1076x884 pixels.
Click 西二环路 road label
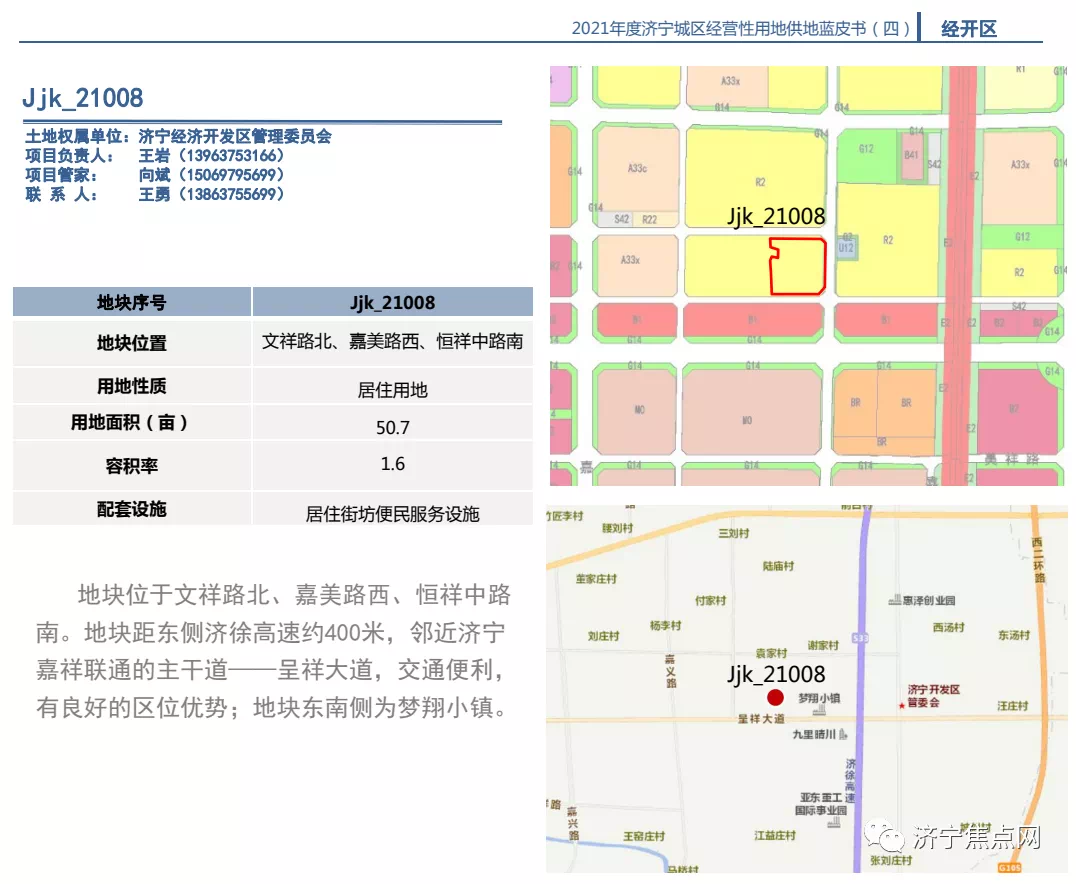[x=1038, y=560]
